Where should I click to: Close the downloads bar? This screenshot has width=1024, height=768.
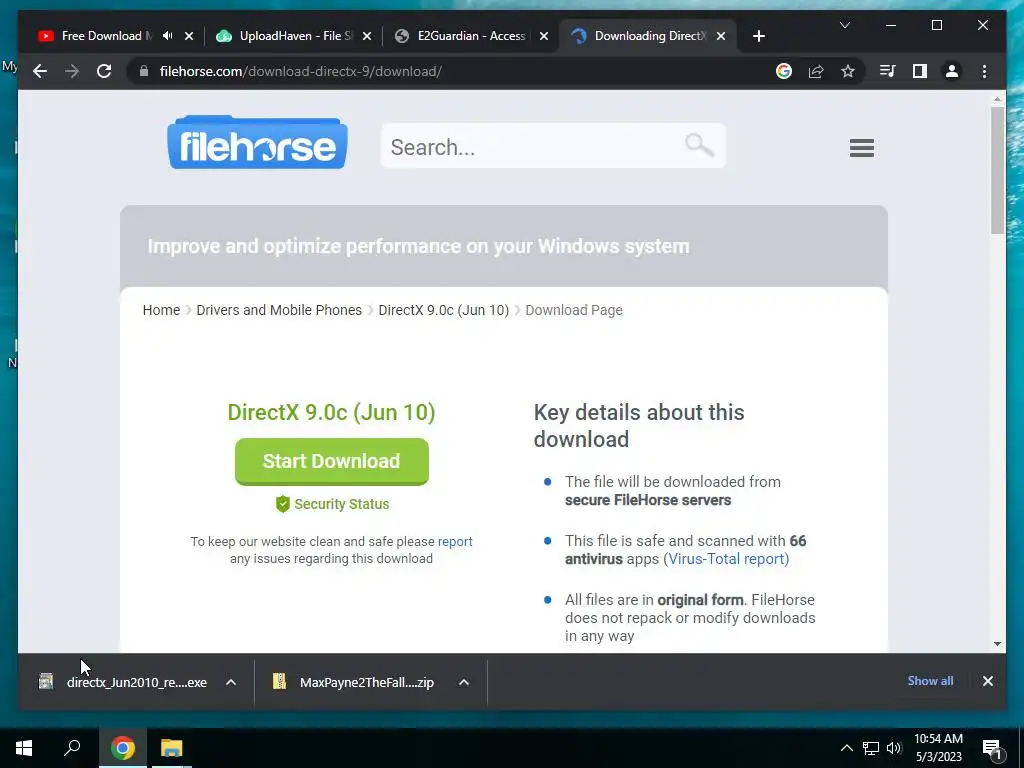click(987, 681)
